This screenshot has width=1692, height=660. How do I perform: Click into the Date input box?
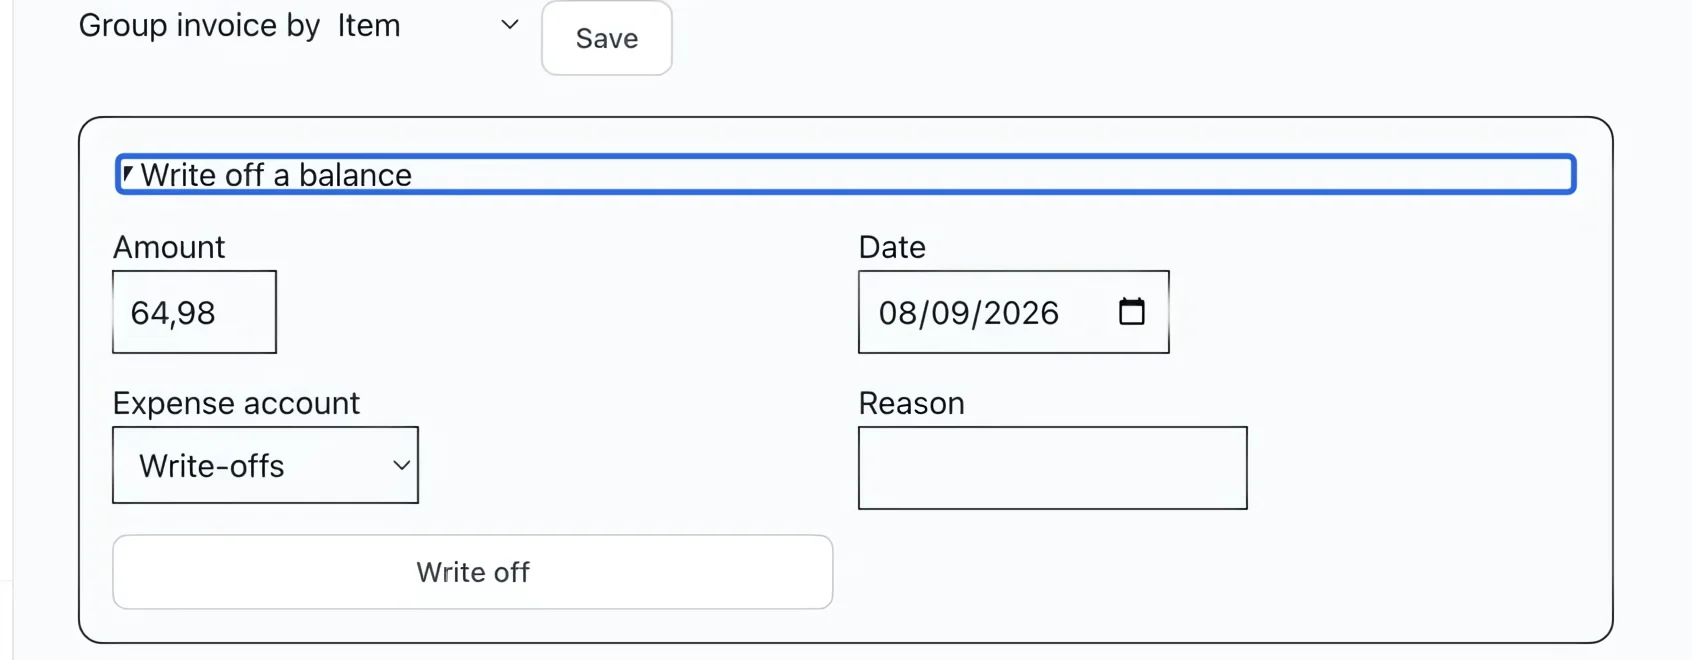coord(1013,312)
